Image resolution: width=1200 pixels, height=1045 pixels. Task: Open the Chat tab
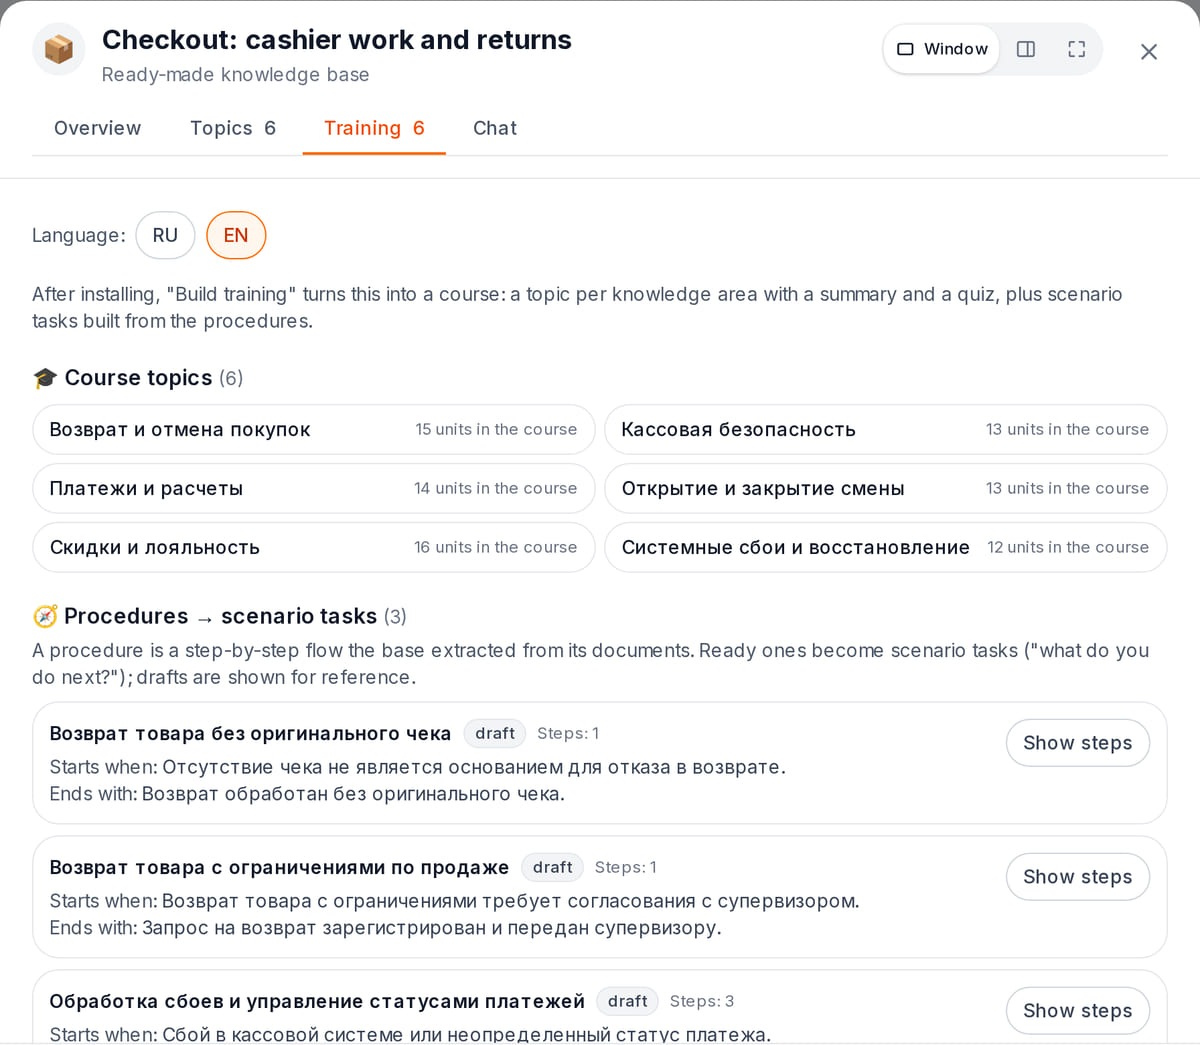click(x=495, y=128)
